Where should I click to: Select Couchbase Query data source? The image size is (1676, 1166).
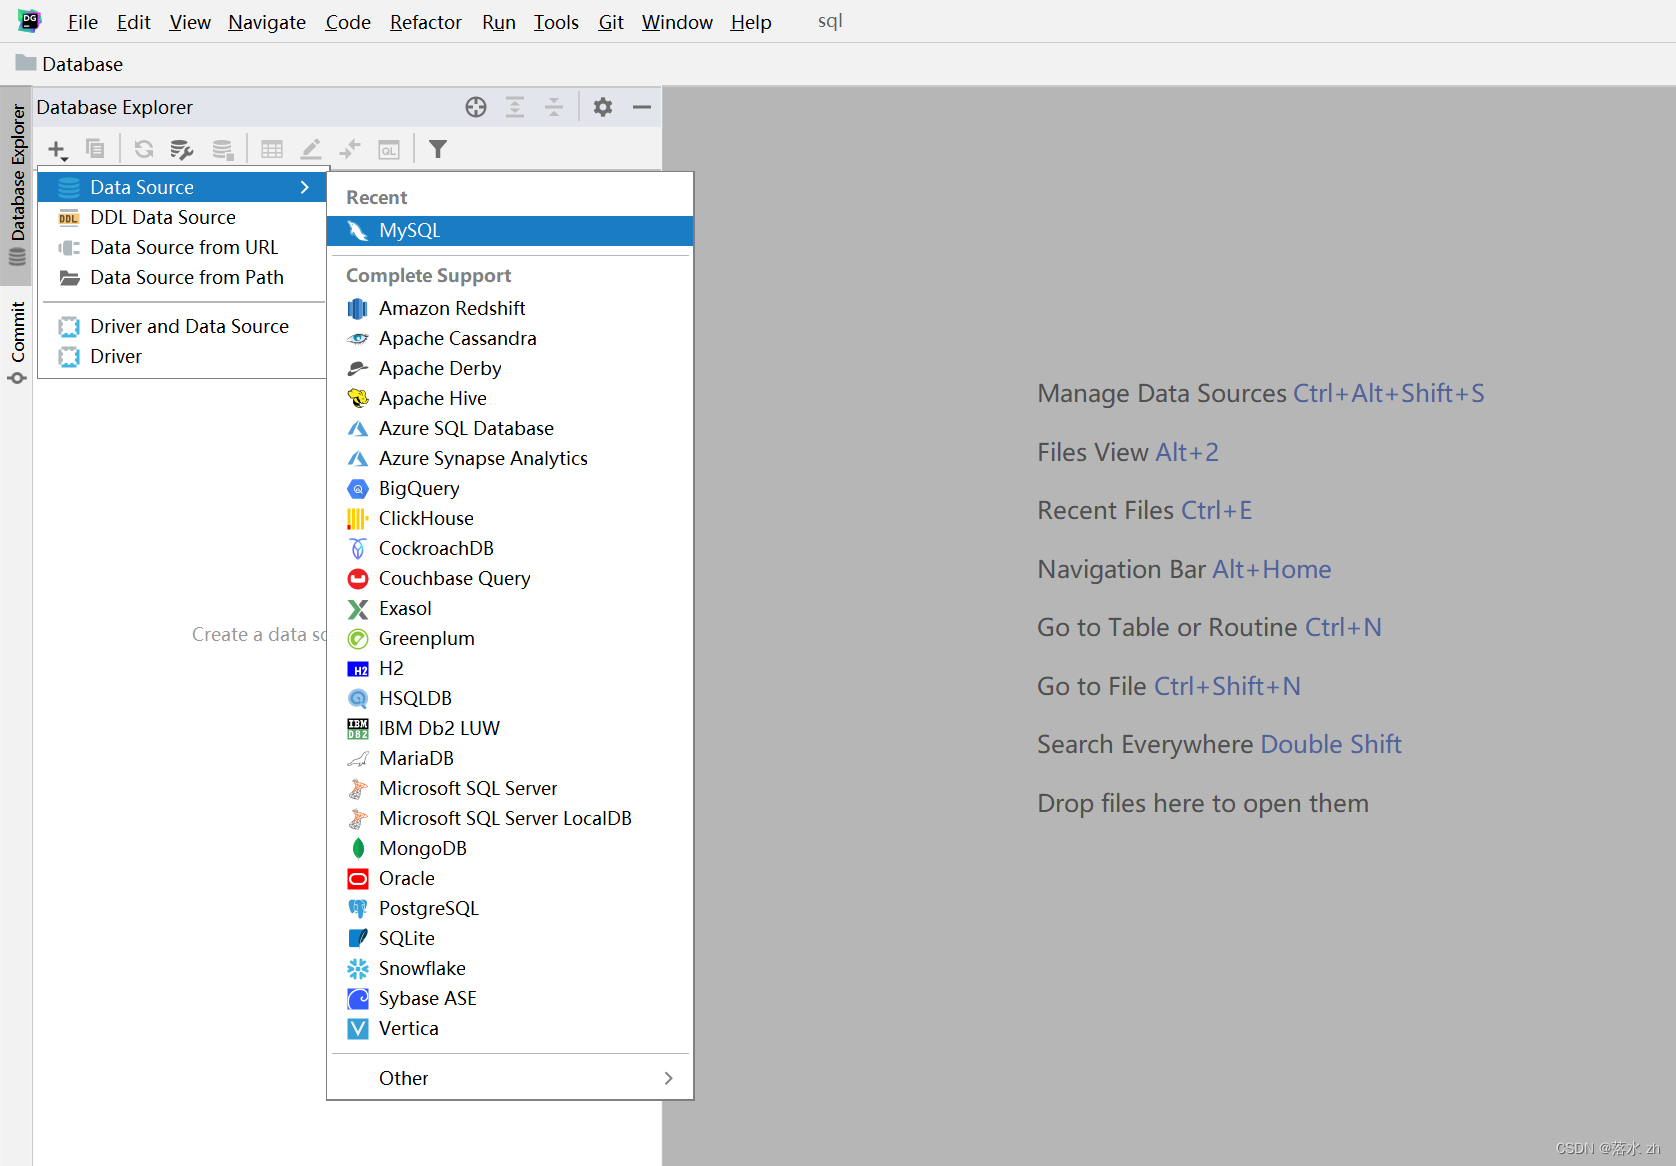pyautogui.click(x=510, y=578)
